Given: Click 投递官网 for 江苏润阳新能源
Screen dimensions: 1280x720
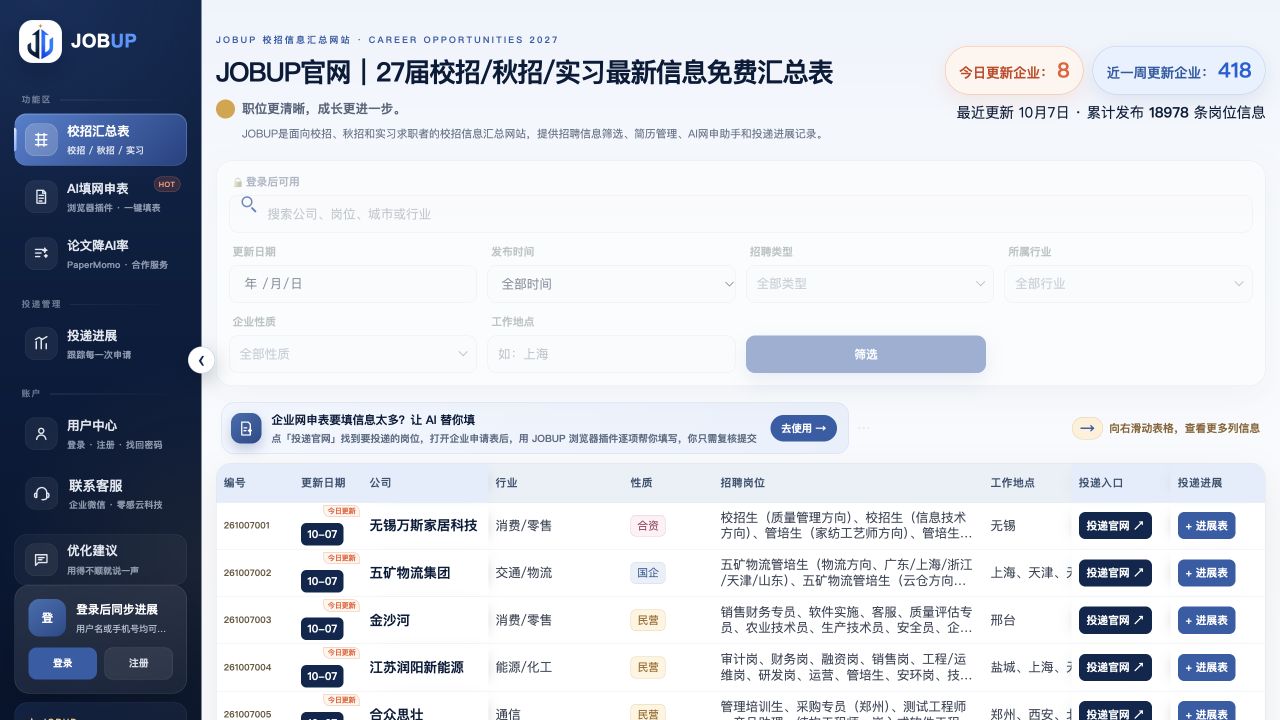Looking at the screenshot, I should coord(1115,667).
